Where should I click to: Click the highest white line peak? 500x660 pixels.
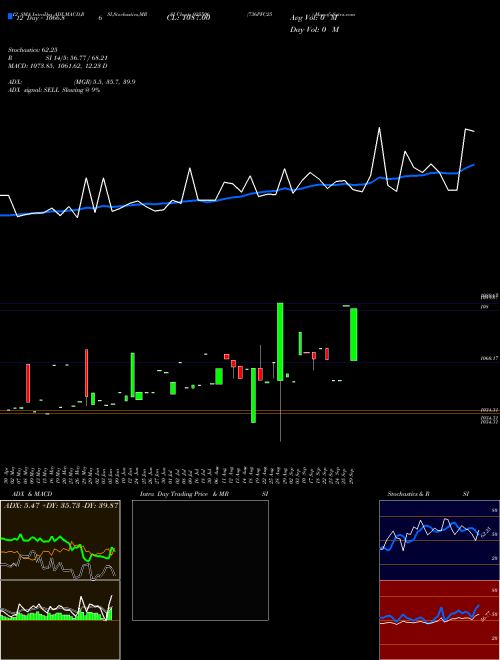(380, 128)
